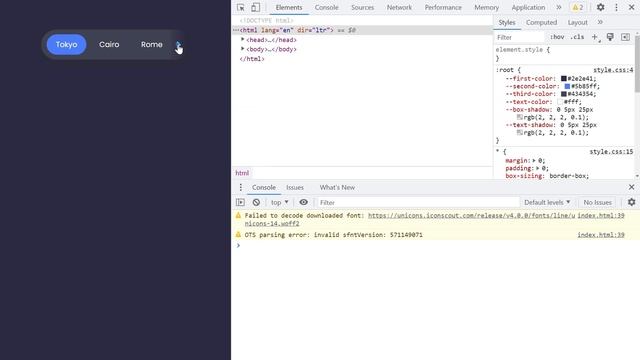Show more style pane tabs chevron

pos(600,22)
